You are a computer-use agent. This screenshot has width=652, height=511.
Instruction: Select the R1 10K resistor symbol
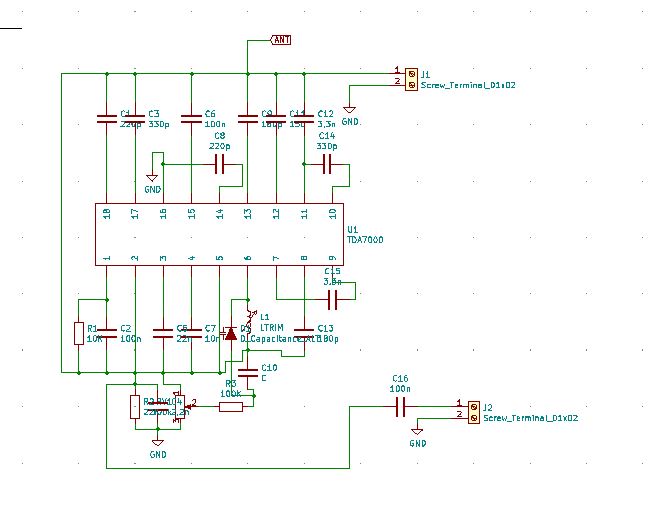coord(78,334)
